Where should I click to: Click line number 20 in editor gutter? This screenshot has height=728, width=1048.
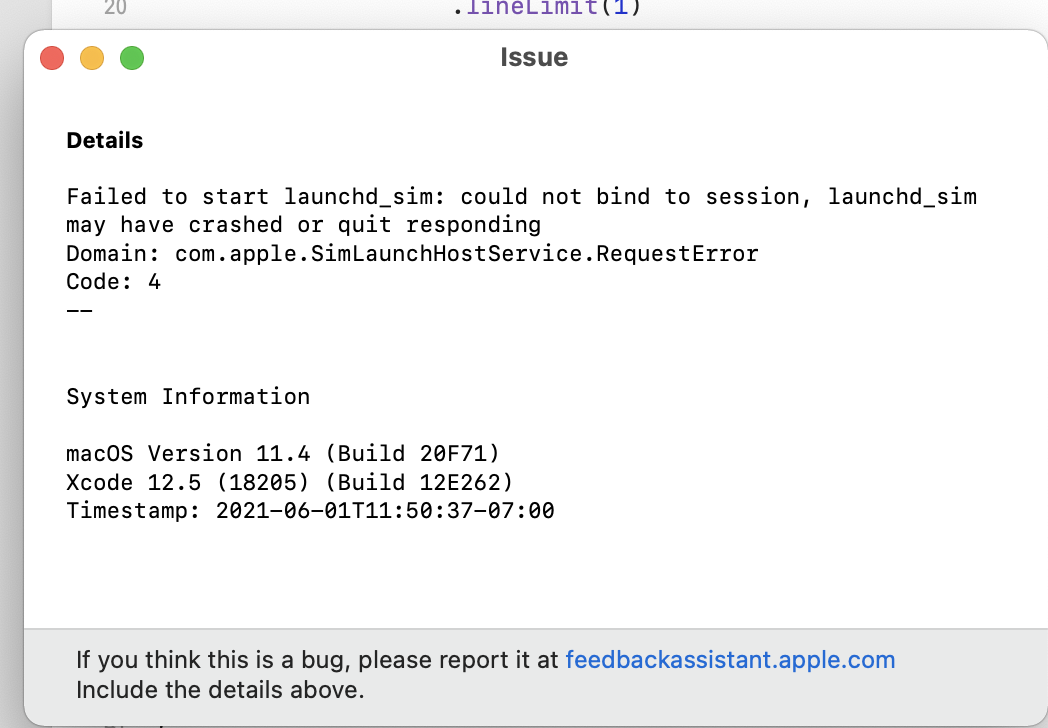pos(115,7)
